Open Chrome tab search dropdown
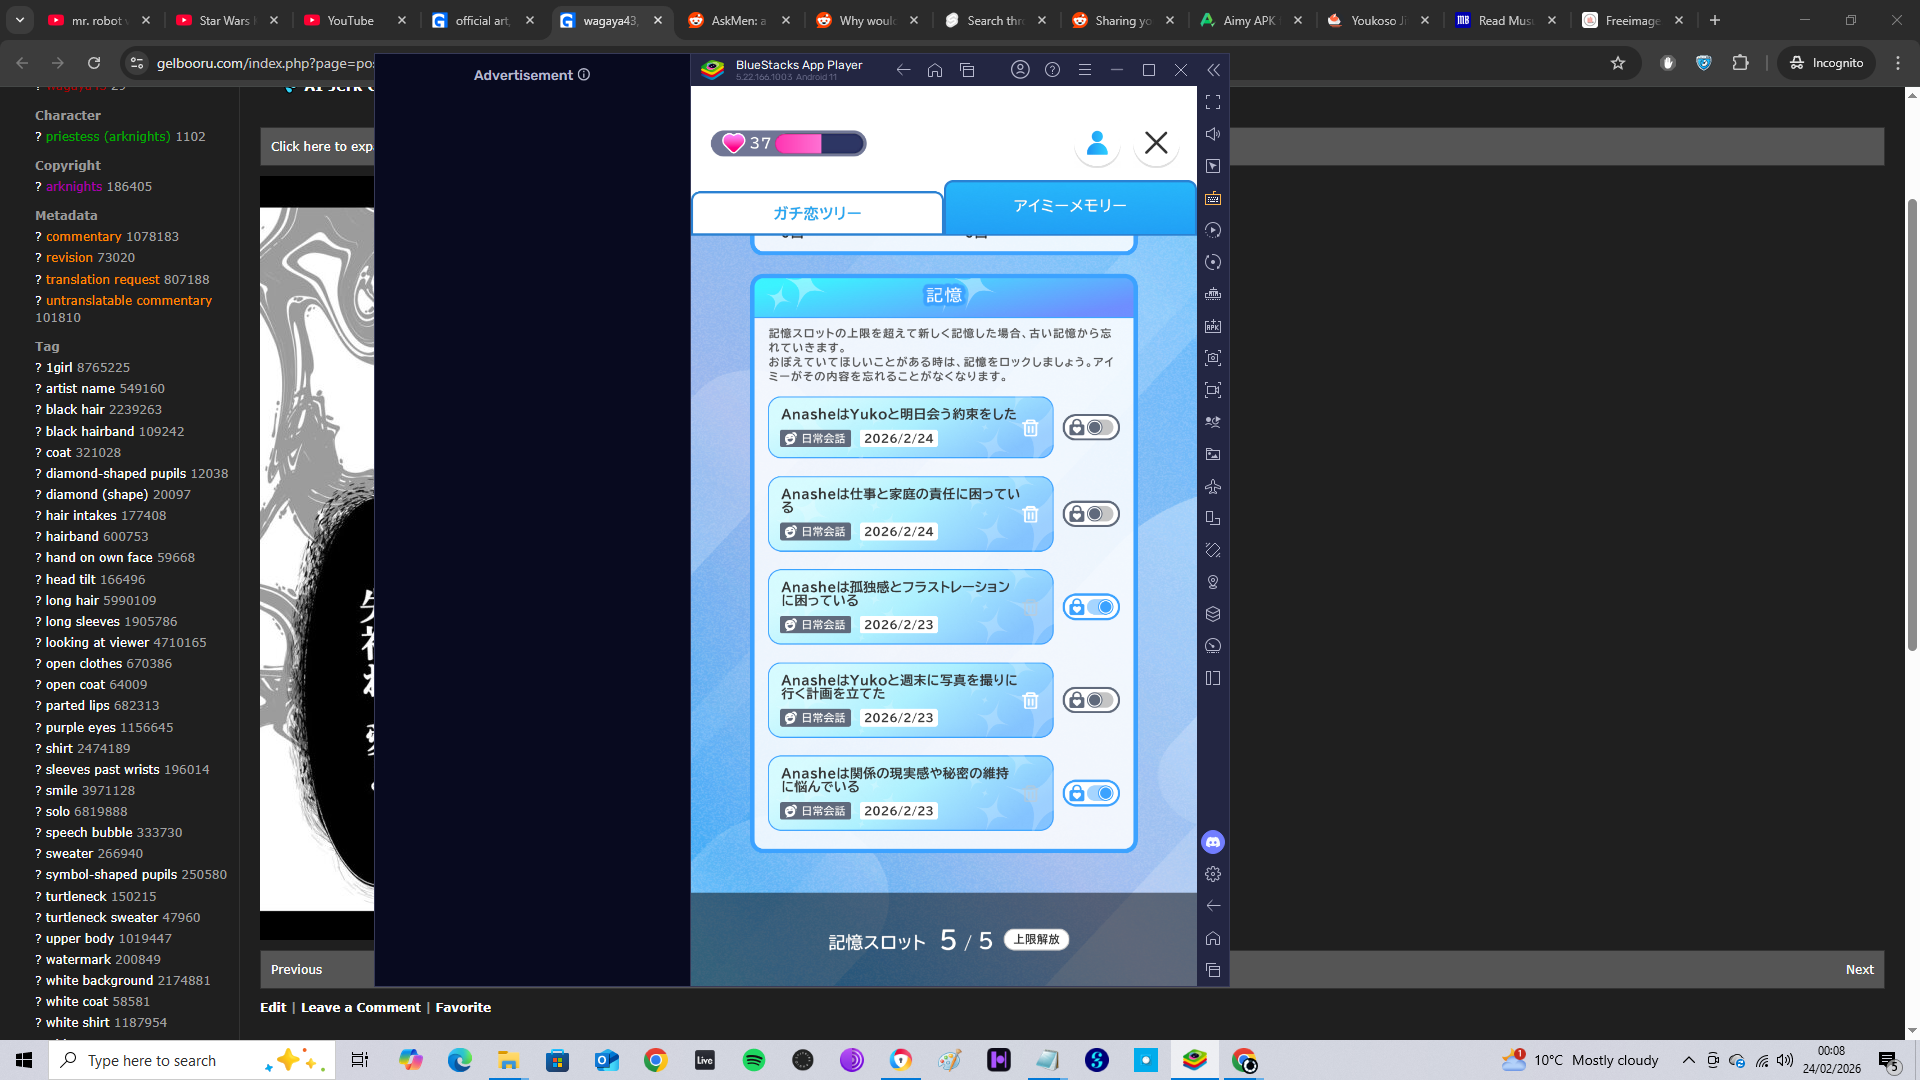 [20, 20]
